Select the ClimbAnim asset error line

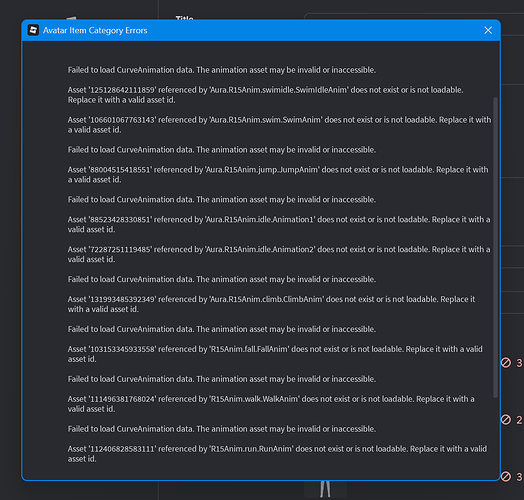271,304
